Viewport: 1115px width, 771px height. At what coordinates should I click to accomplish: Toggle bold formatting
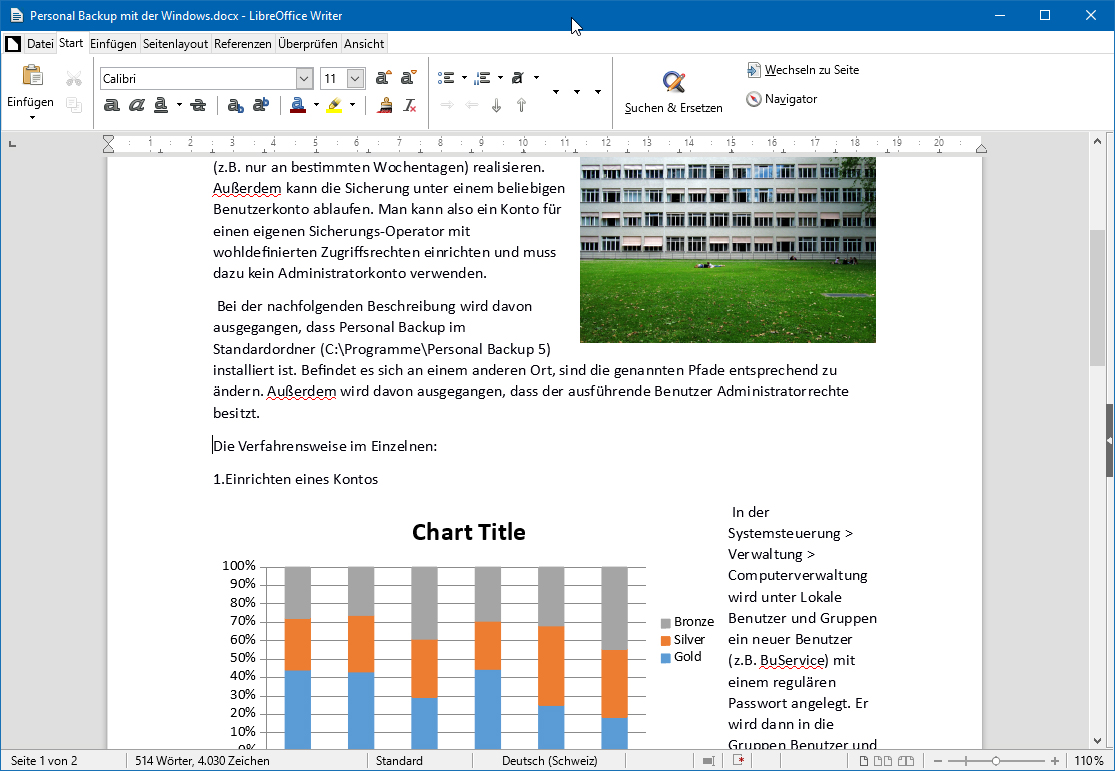pos(112,105)
